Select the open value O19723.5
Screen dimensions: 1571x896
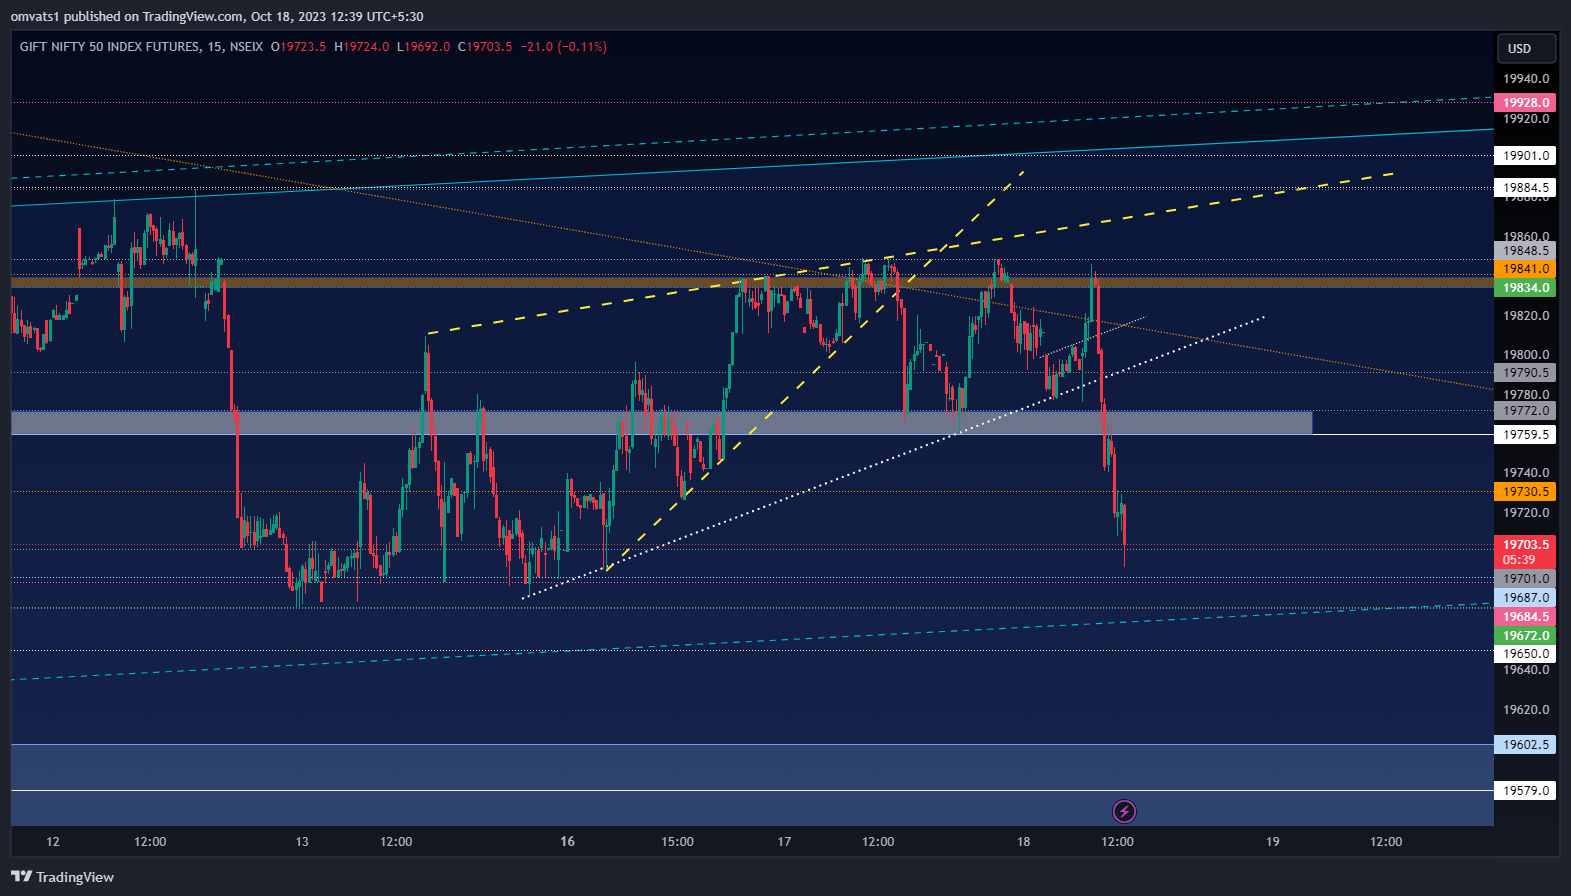coord(298,47)
